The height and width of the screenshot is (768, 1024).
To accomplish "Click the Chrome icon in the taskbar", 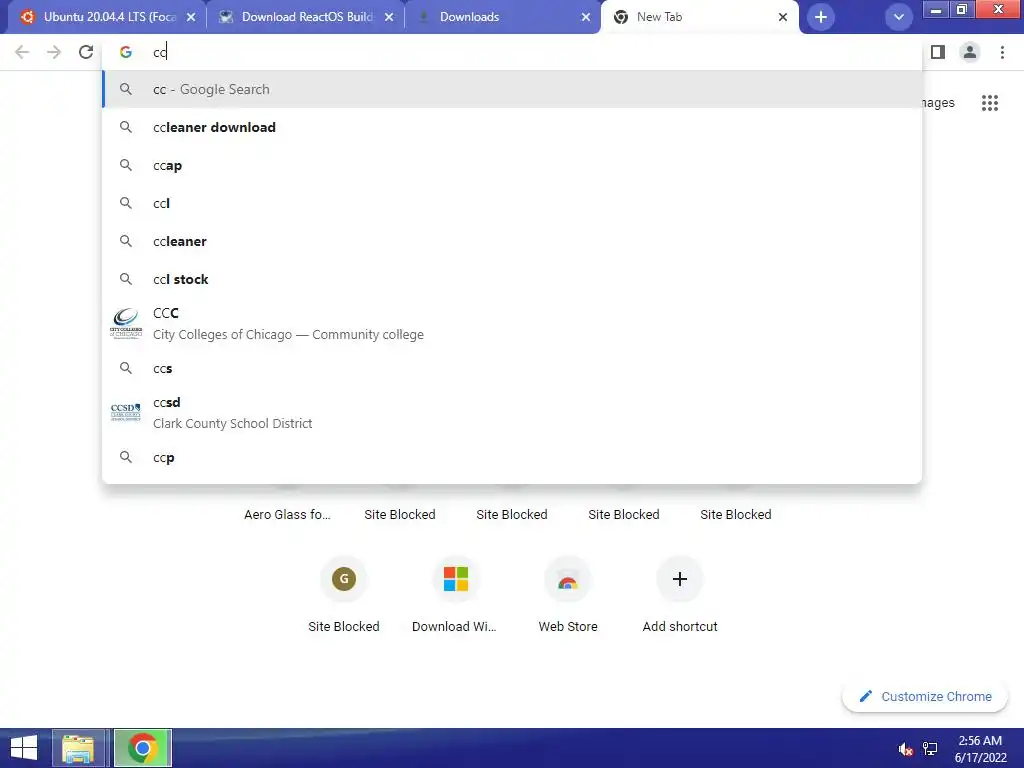I will [x=142, y=748].
